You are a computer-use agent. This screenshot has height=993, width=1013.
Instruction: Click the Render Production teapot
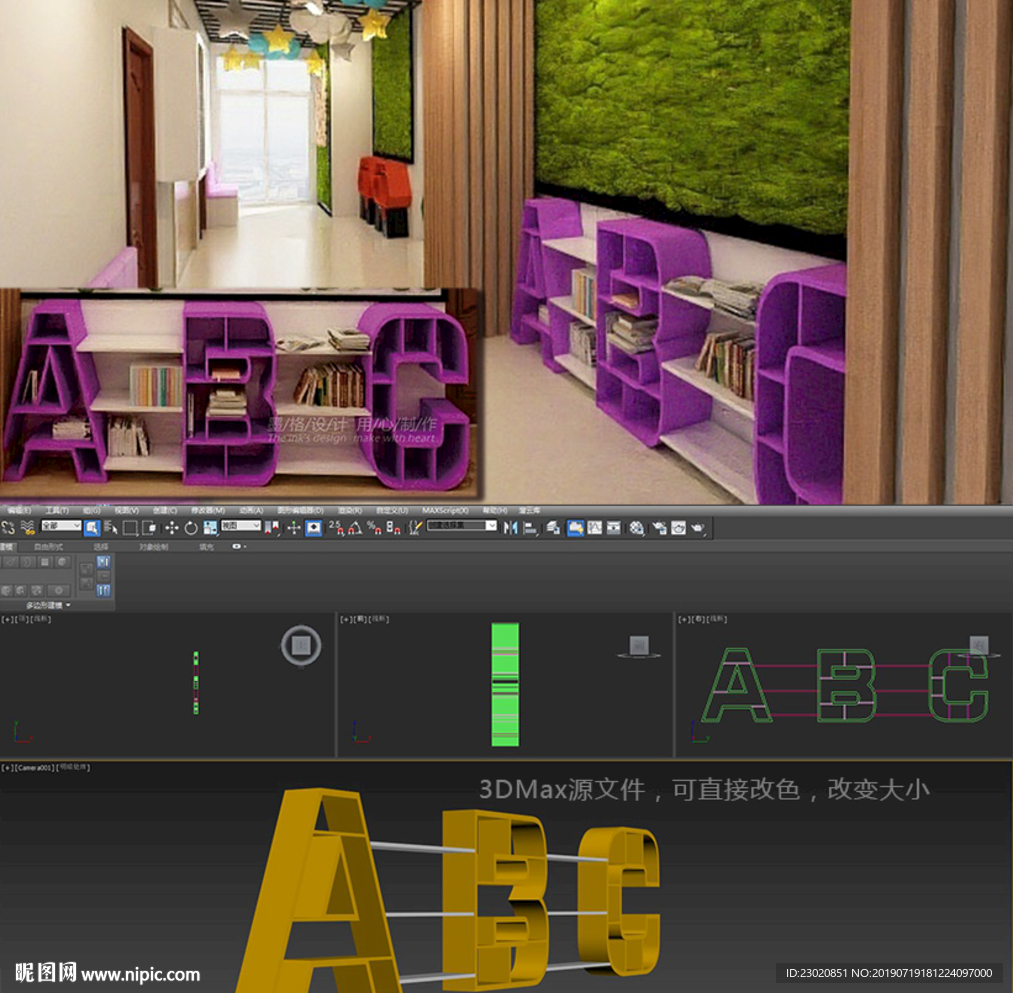[698, 528]
